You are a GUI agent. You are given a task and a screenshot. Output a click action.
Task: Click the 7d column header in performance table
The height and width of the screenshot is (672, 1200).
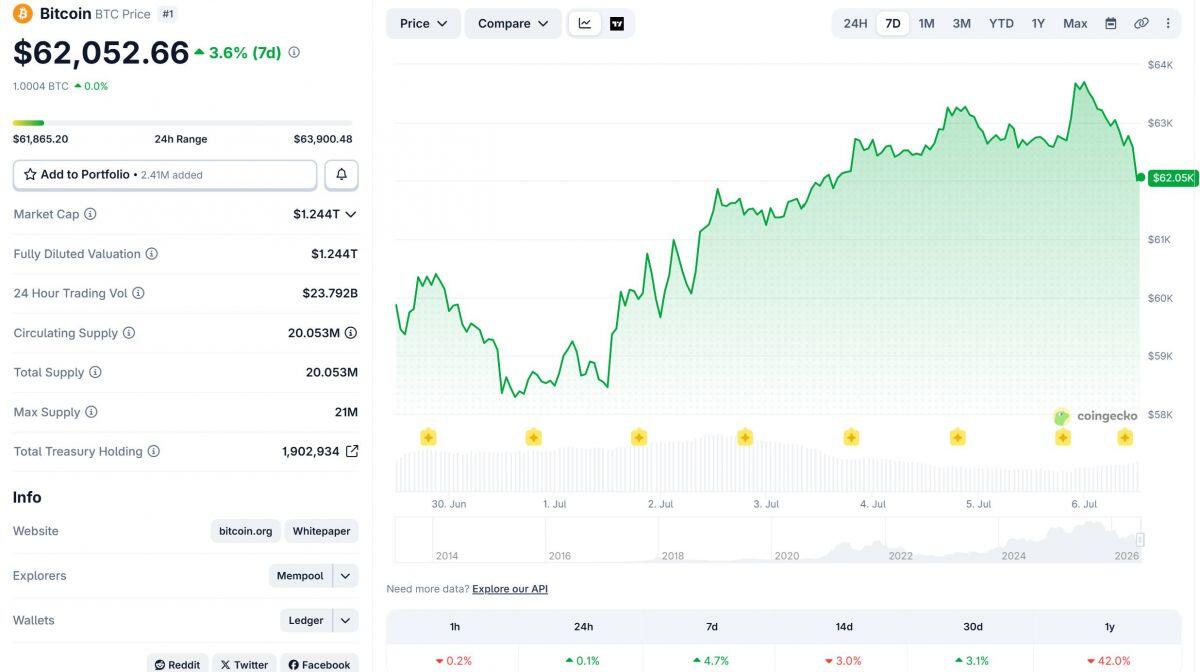(712, 627)
